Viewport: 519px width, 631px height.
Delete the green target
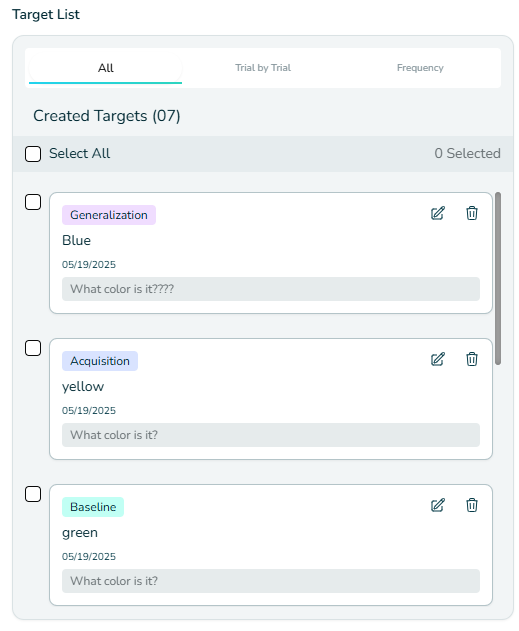(472, 505)
